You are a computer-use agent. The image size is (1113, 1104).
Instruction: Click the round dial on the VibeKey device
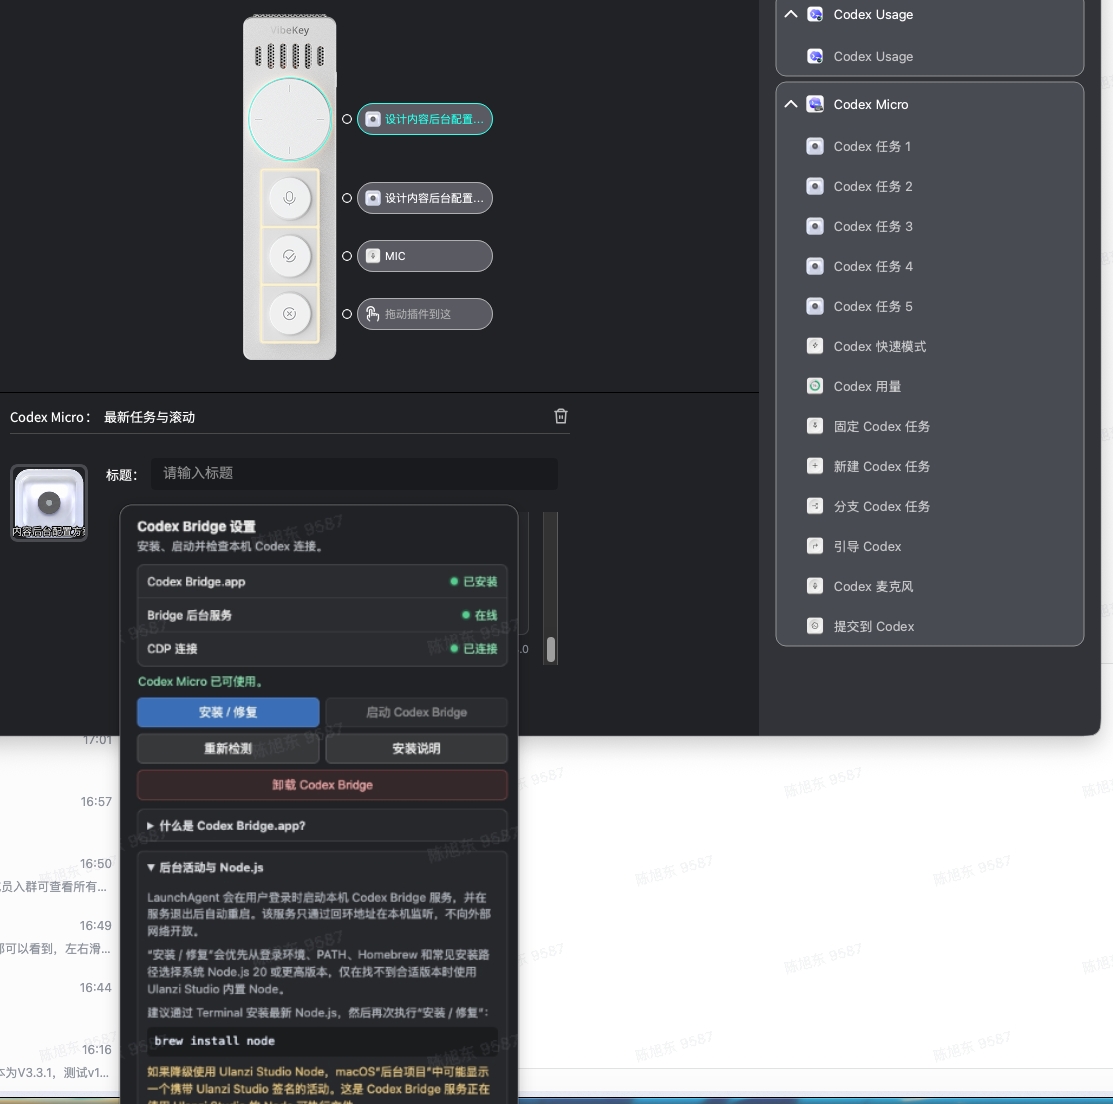[290, 119]
